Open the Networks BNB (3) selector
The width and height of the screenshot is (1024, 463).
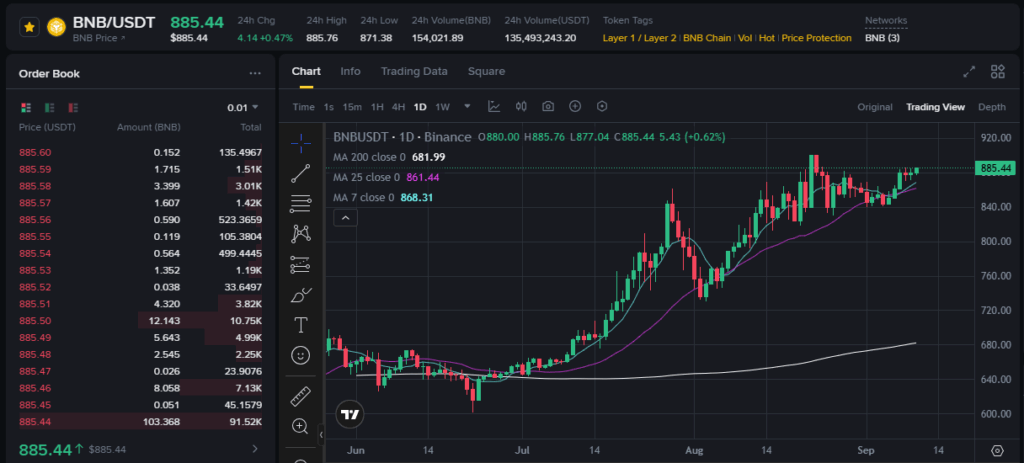[882, 38]
